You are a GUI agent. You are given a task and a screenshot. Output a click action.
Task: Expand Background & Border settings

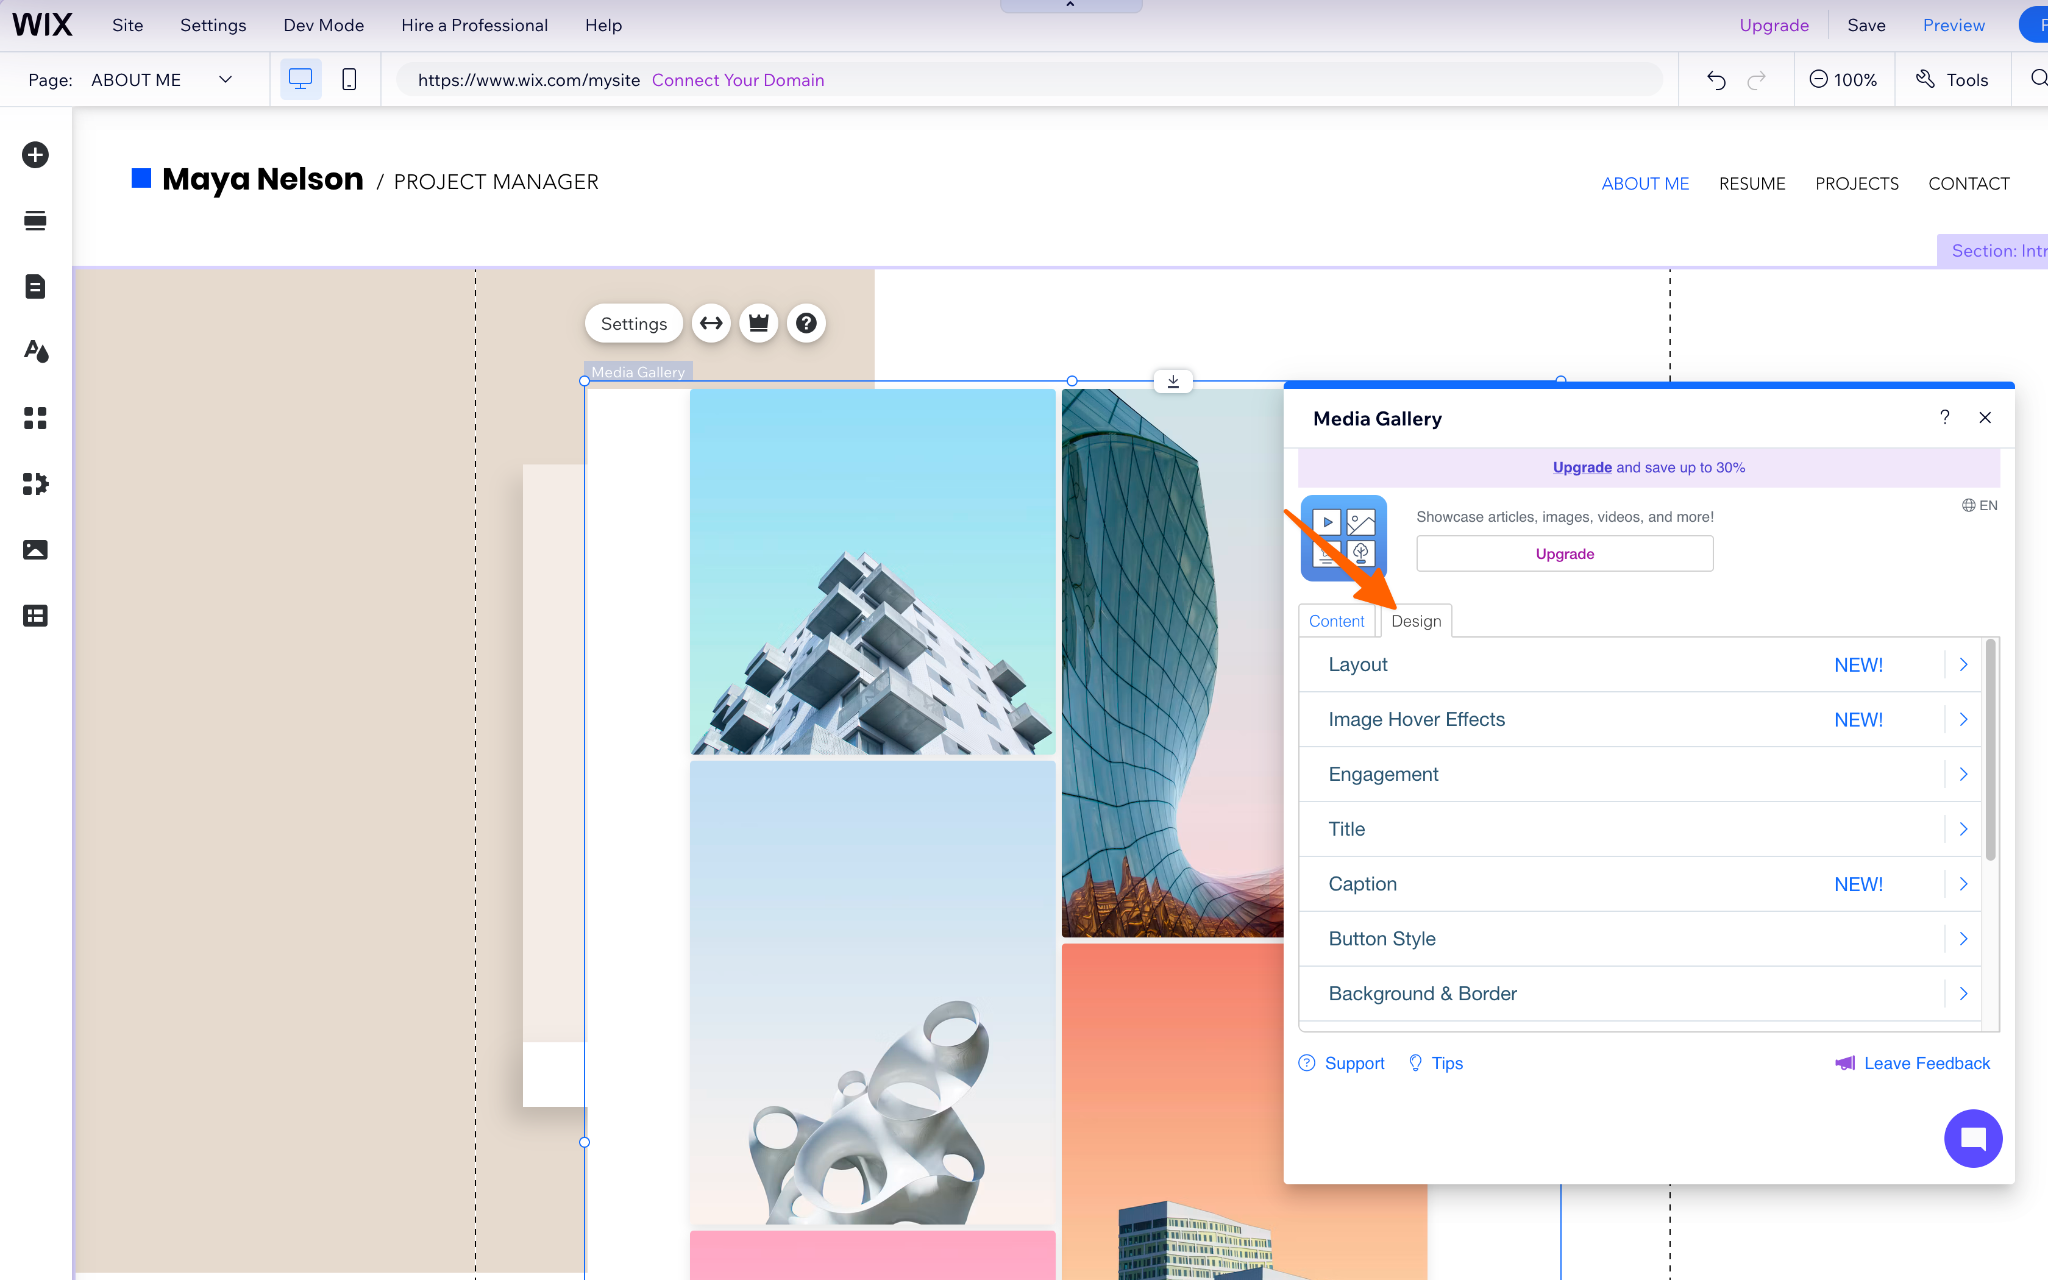tap(1640, 994)
